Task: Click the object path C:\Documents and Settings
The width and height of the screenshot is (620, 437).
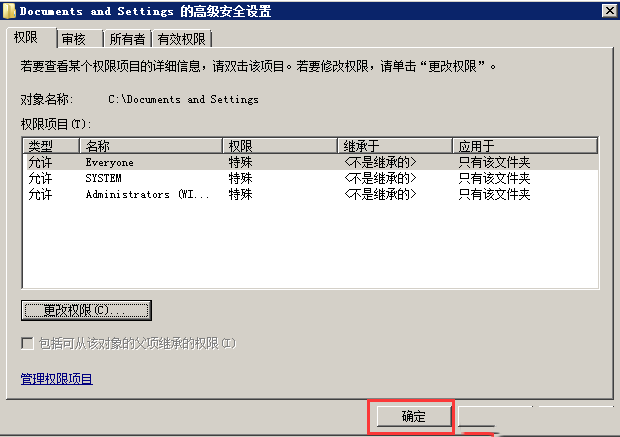Action: pyautogui.click(x=183, y=99)
